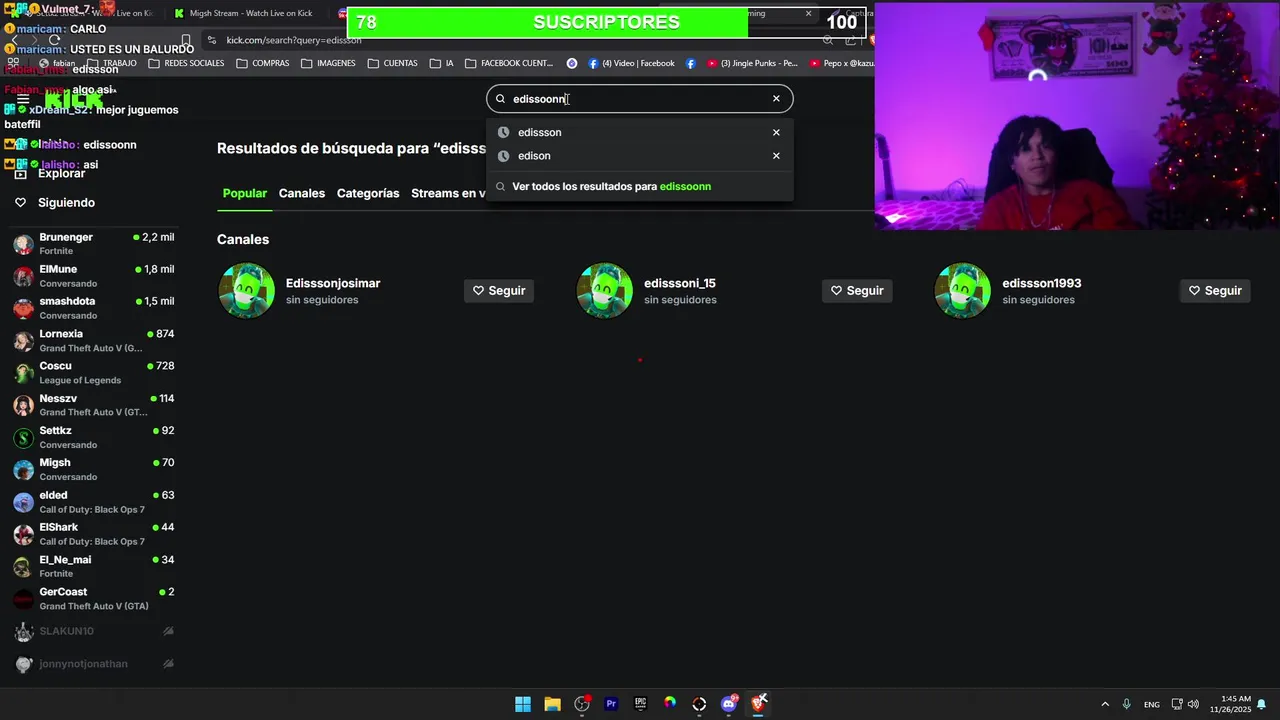Open offline channel SLAKUN10
Image resolution: width=1280 pixels, height=720 pixels.
(93, 631)
